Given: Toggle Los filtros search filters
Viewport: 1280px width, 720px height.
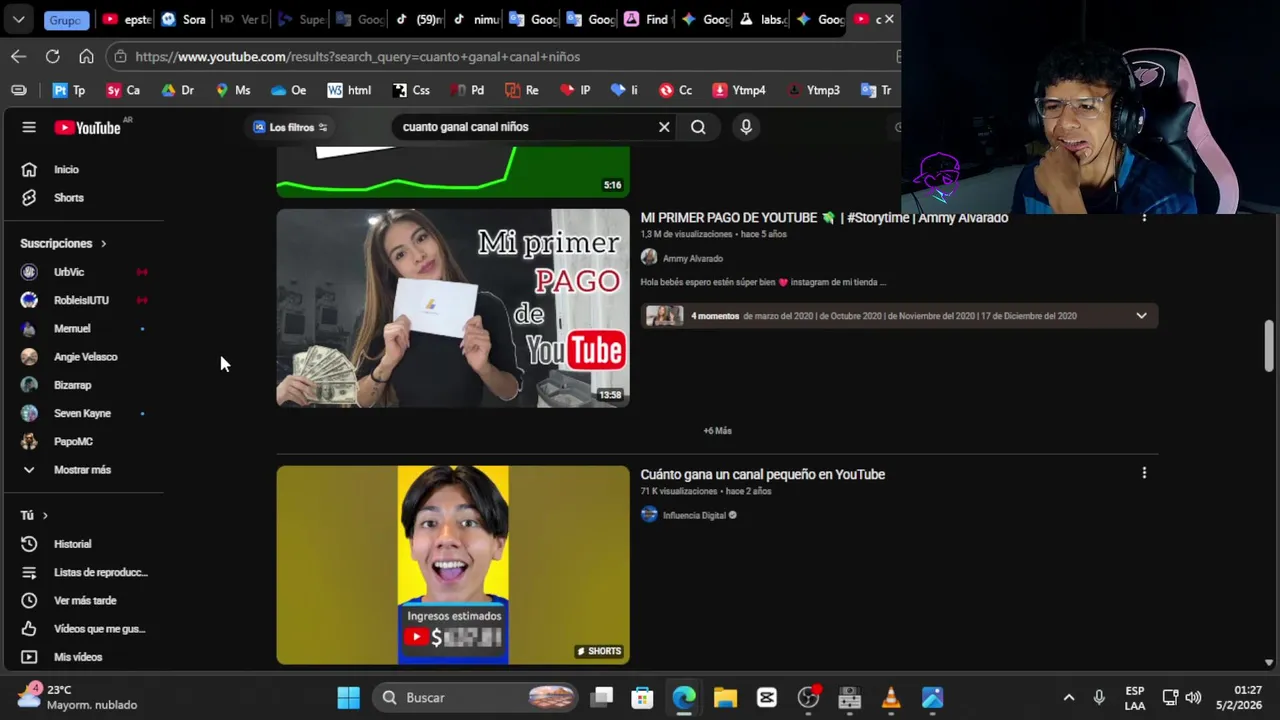Looking at the screenshot, I should pos(290,127).
